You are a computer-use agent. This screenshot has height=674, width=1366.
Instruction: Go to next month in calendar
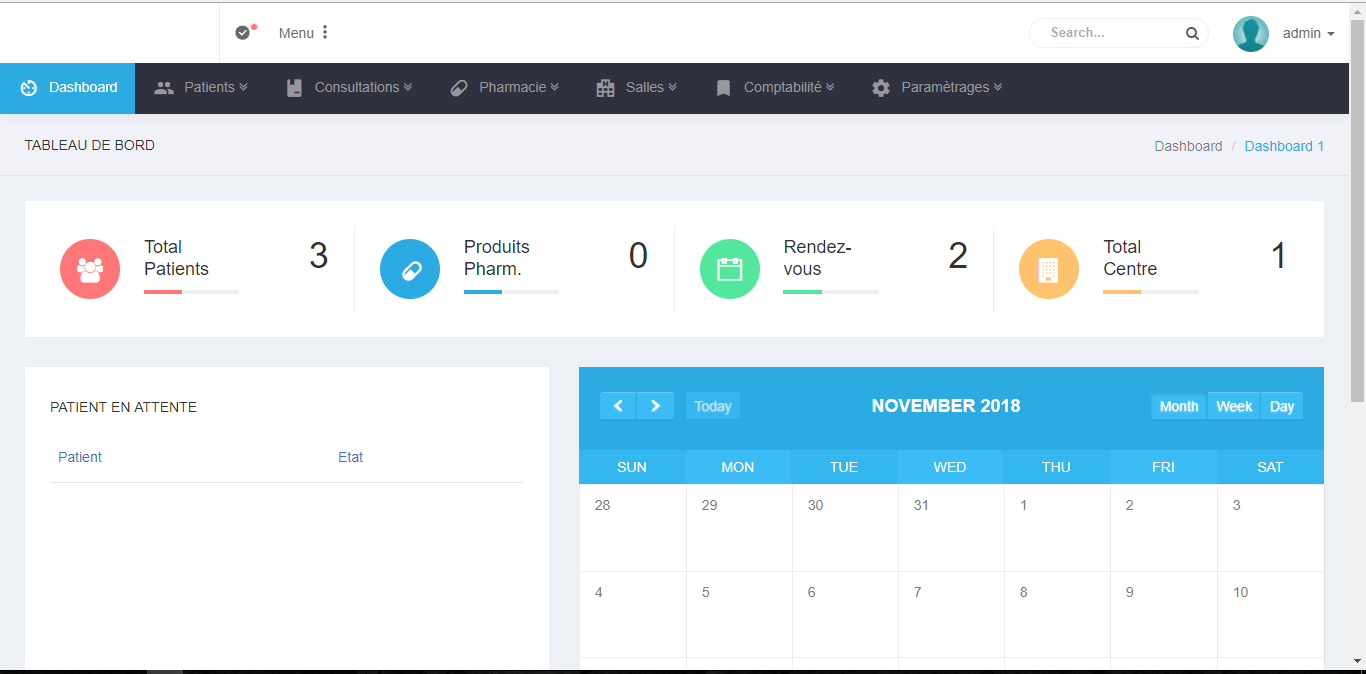tap(655, 406)
